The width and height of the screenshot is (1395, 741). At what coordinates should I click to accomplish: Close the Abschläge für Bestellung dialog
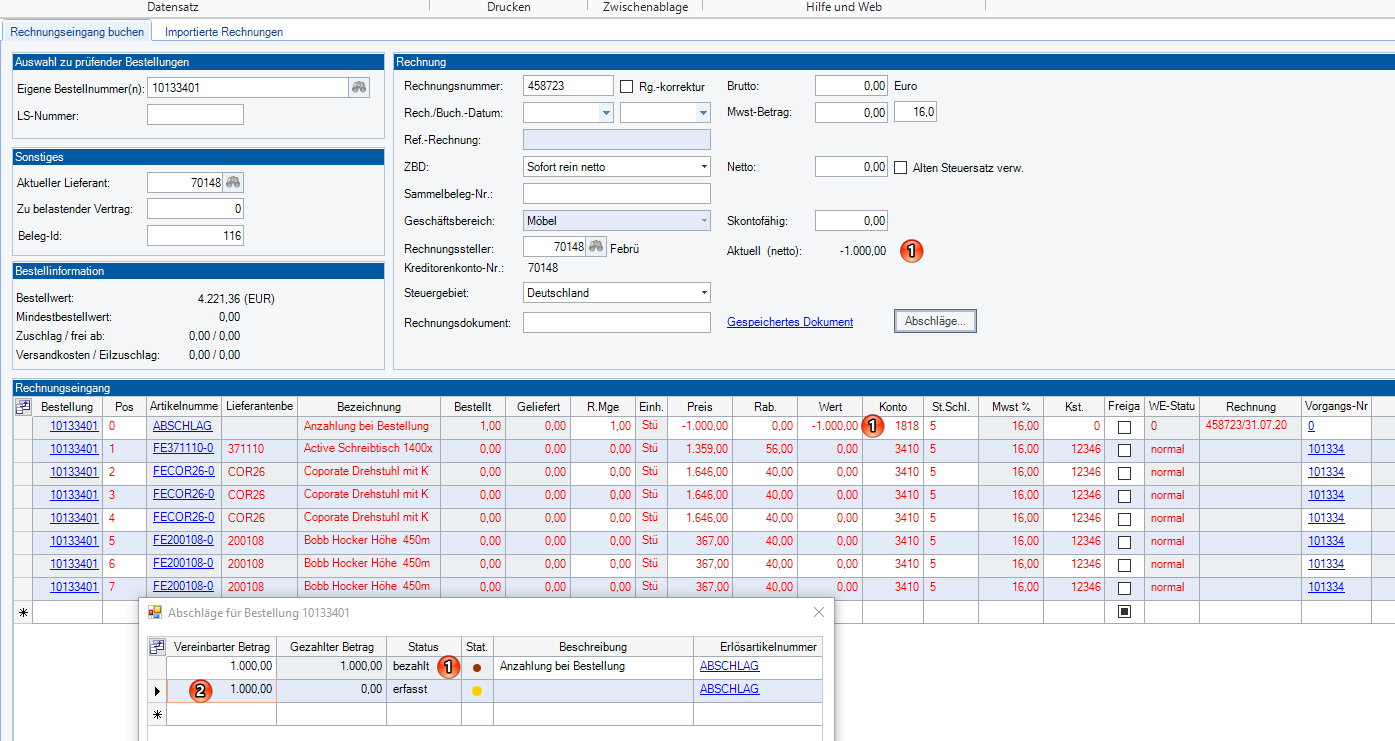click(x=819, y=612)
